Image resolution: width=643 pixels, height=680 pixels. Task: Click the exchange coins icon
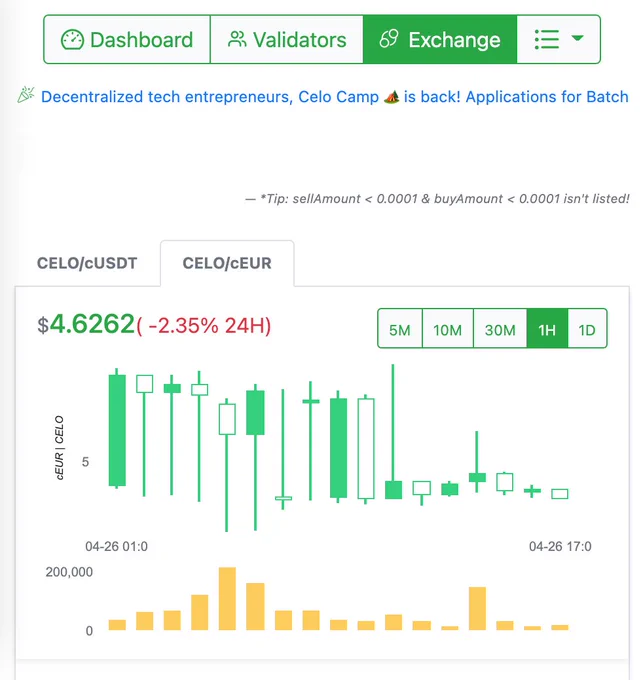tap(389, 39)
